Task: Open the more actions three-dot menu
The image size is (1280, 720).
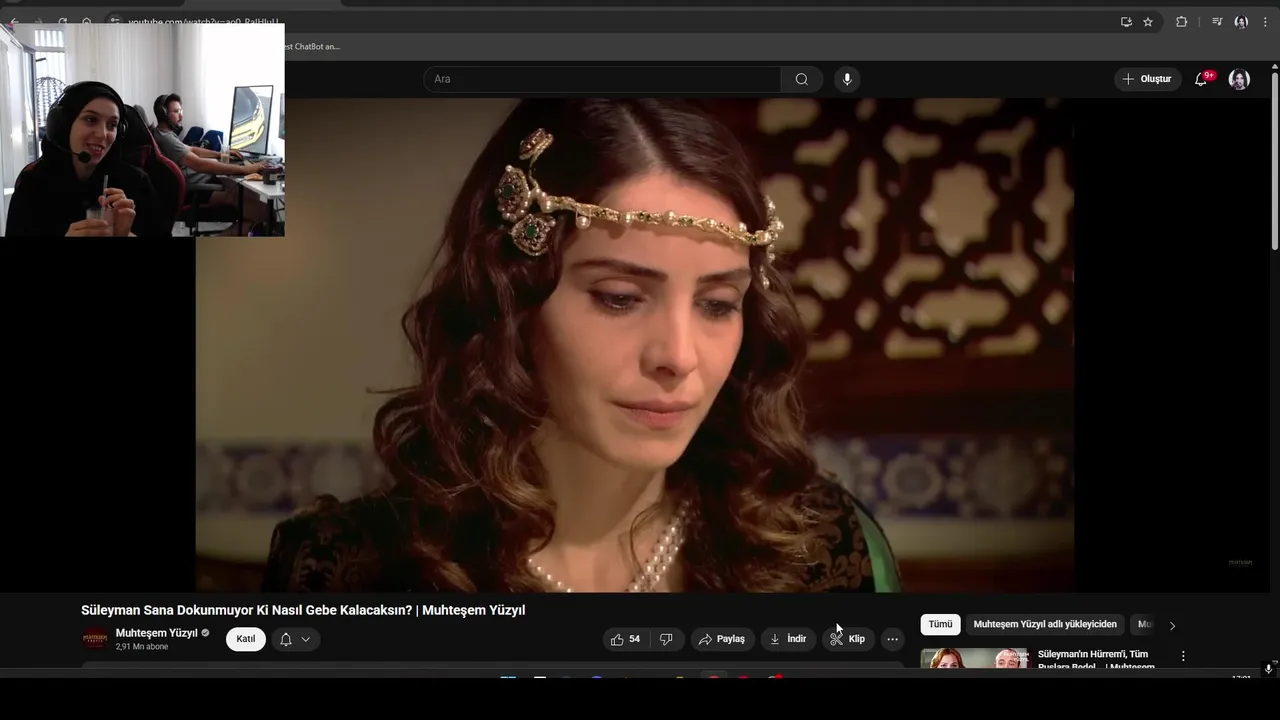Action: [892, 639]
